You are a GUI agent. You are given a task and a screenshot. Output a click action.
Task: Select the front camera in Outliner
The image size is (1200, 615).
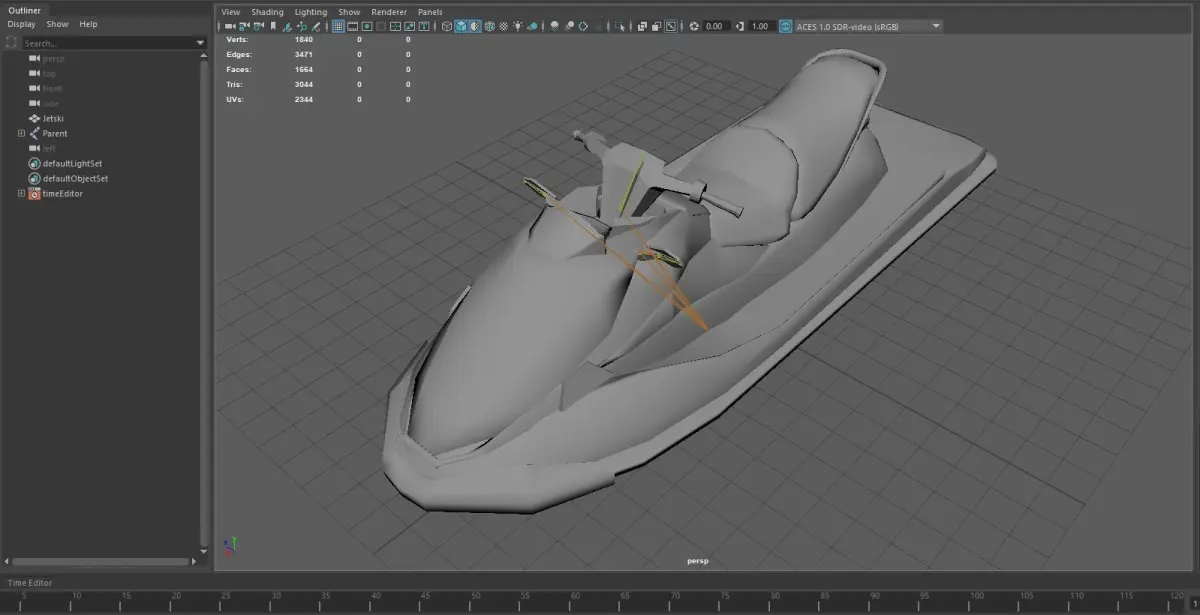(53, 88)
